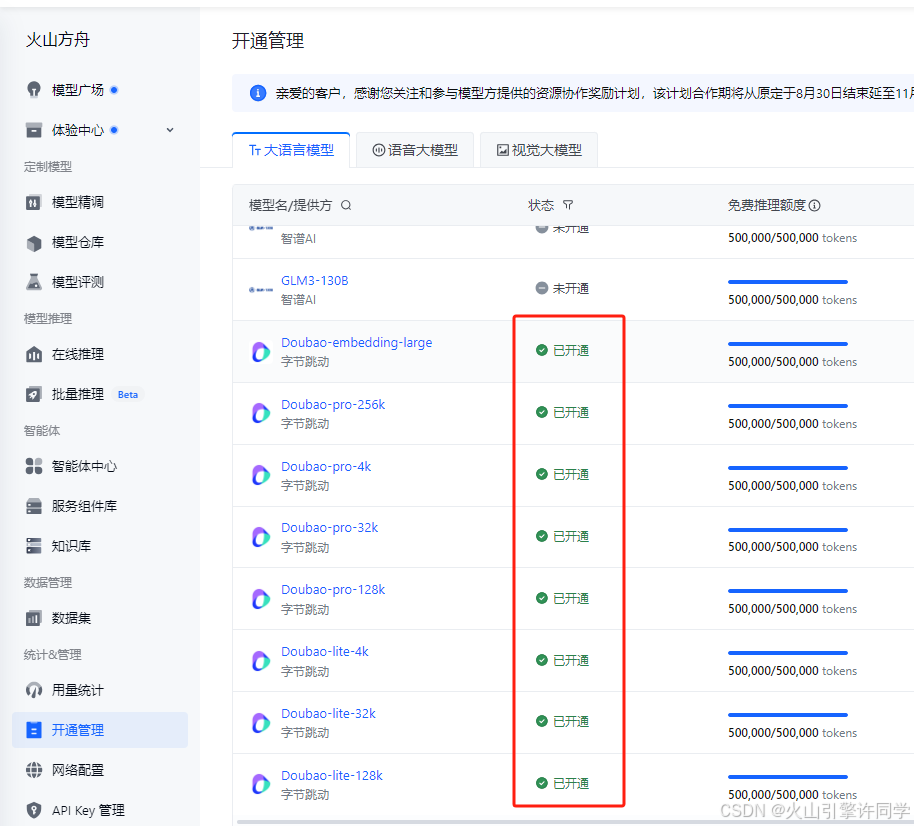Expand the 体验中心 chevron
Viewport: 914px width, 826px height.
coord(170,130)
